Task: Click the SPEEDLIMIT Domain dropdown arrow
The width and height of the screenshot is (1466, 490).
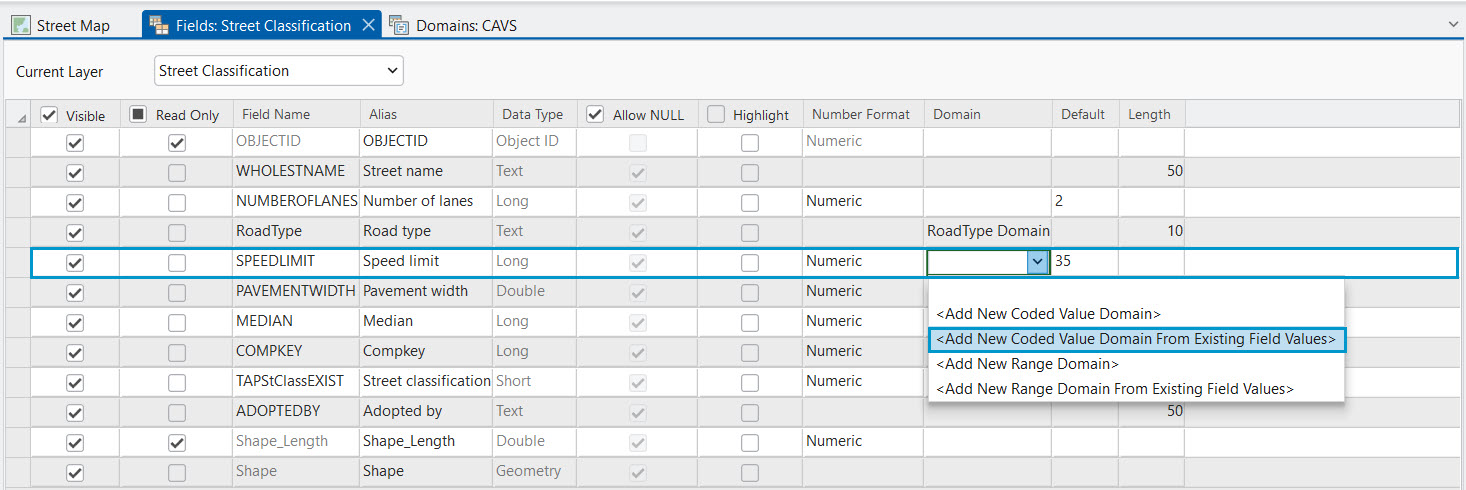Action: (x=1037, y=262)
